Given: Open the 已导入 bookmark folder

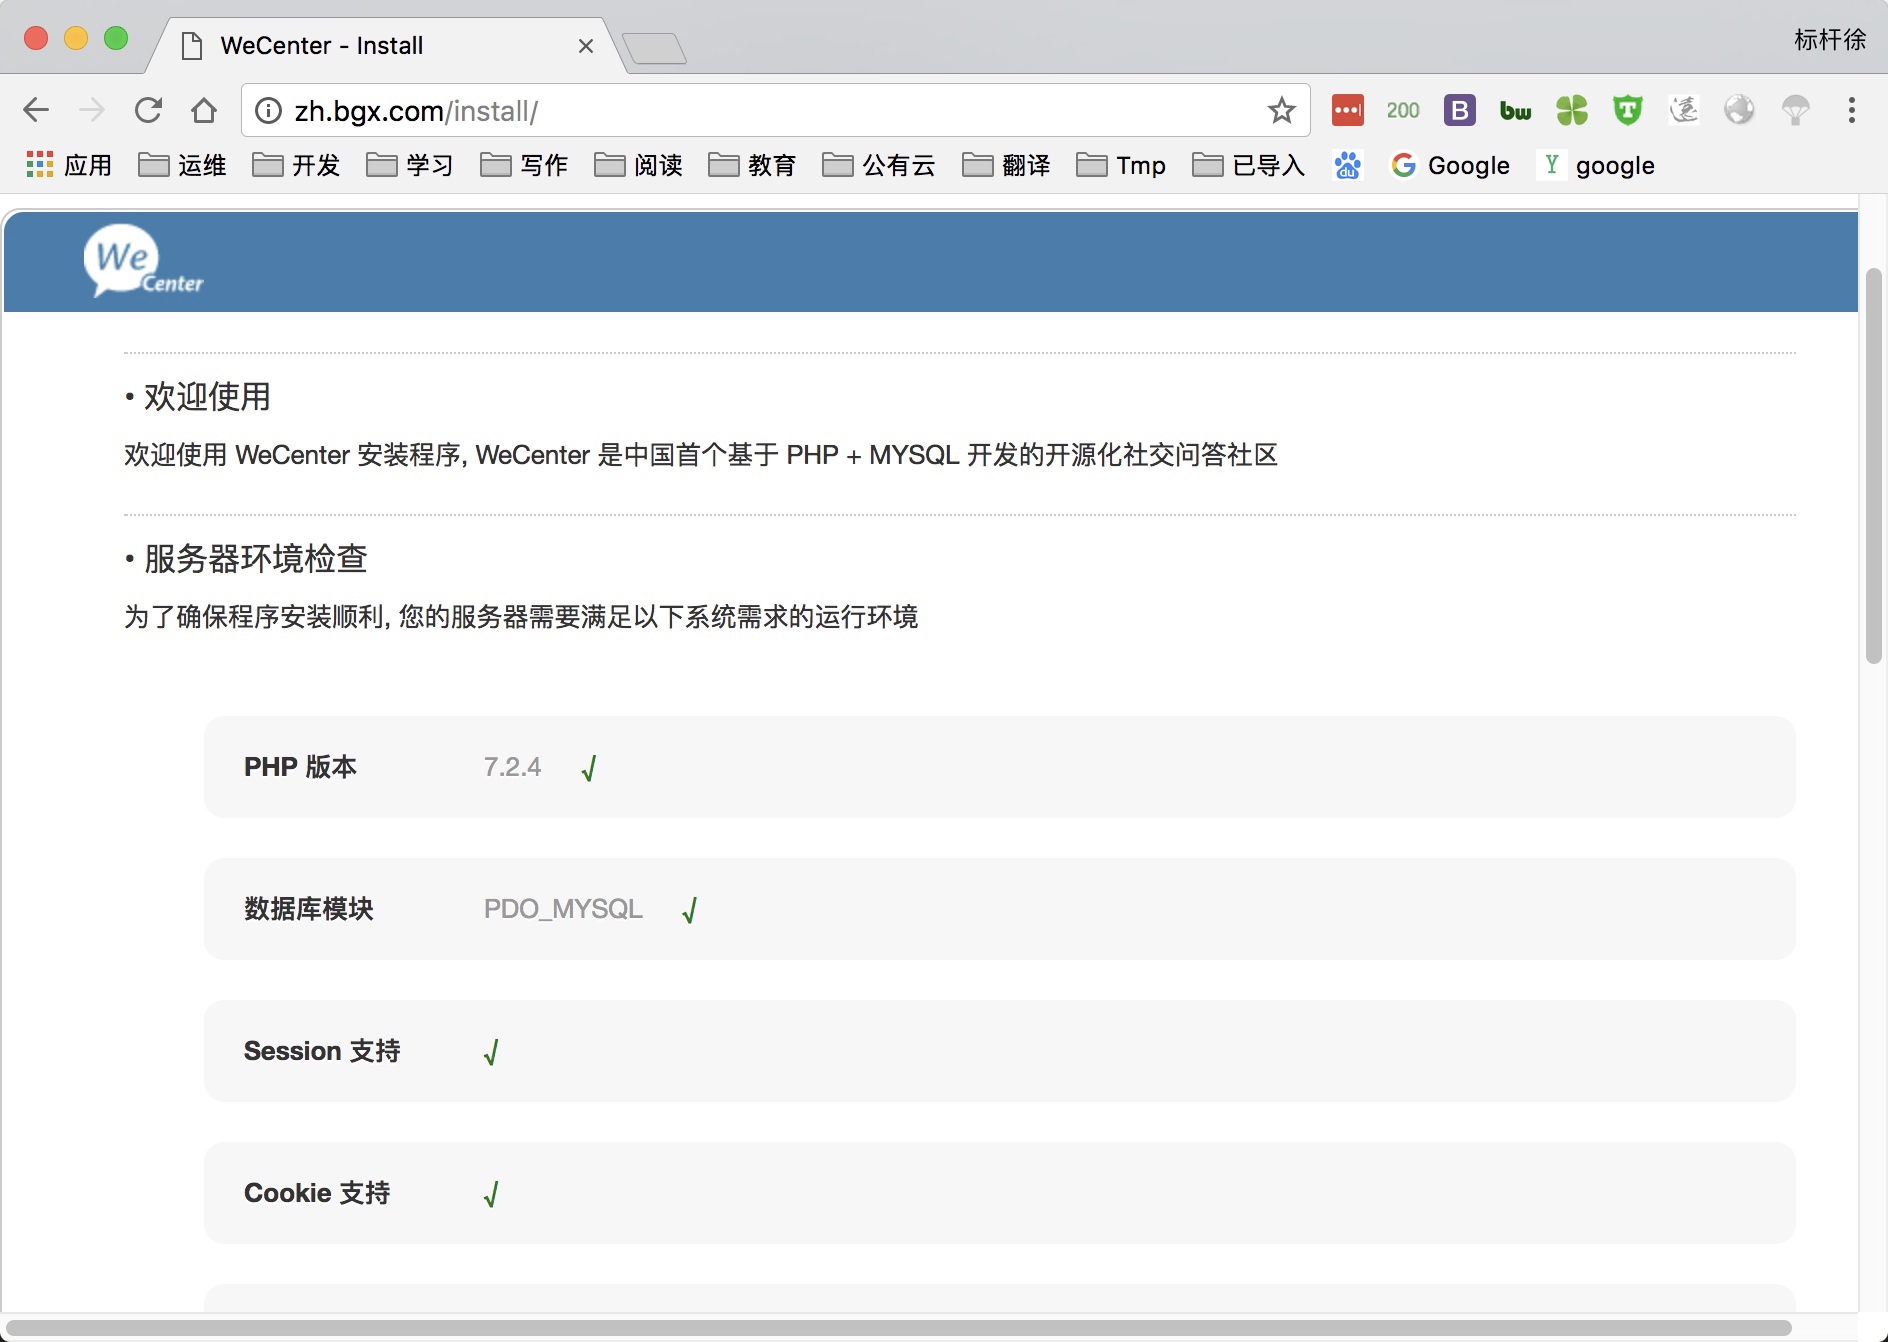Looking at the screenshot, I should tap(1249, 165).
